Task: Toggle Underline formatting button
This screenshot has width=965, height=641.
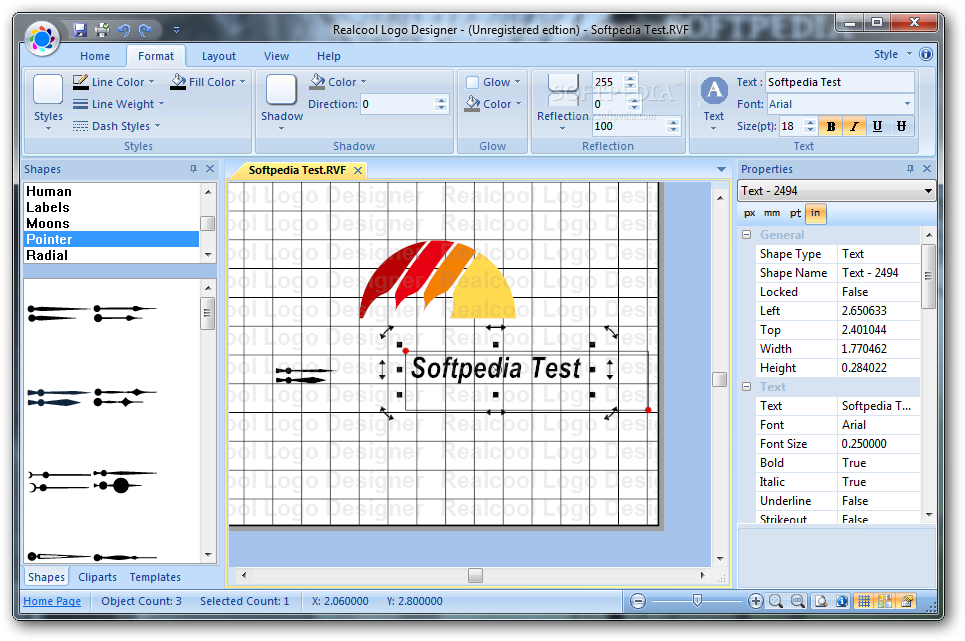Action: [878, 126]
